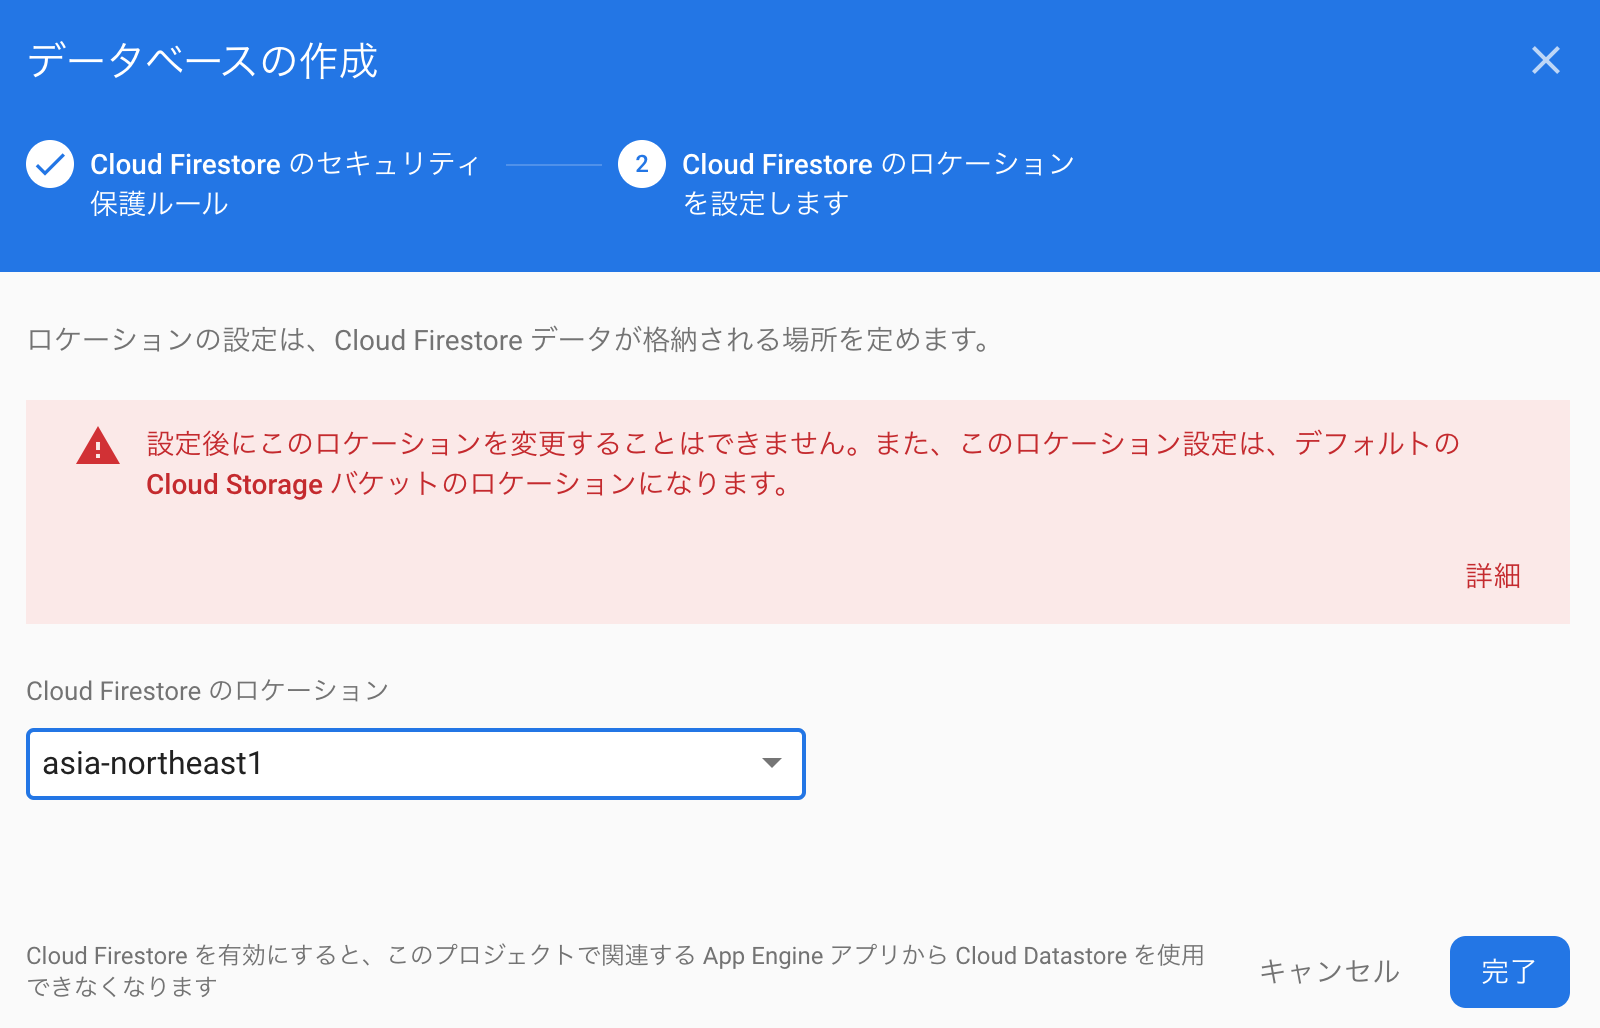Viewport: 1600px width, 1028px height.
Task: Close the database creation dialog
Action: 1546,61
